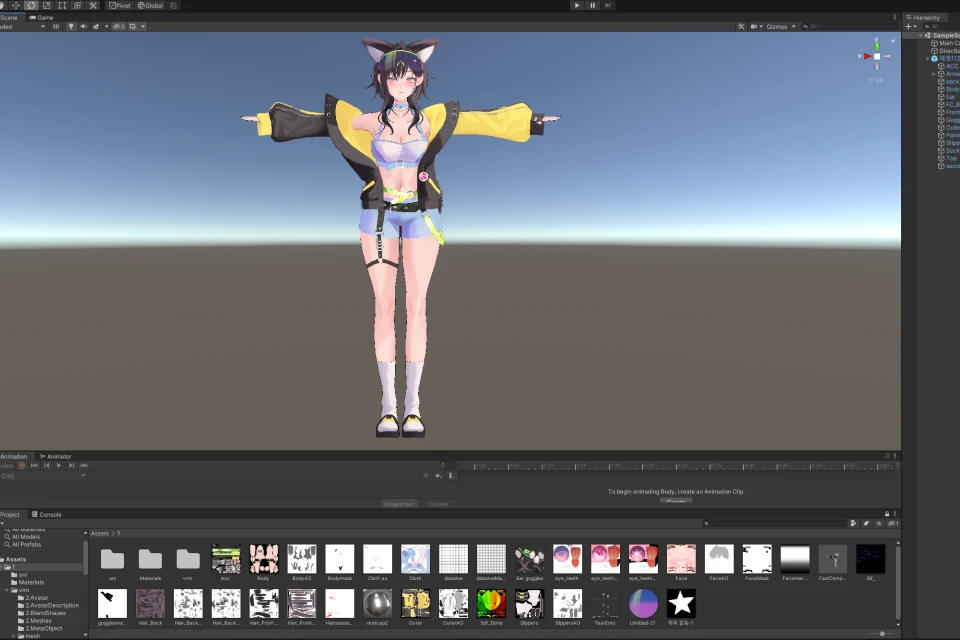Switch to the Game tab
The height and width of the screenshot is (640, 960).
pos(41,17)
